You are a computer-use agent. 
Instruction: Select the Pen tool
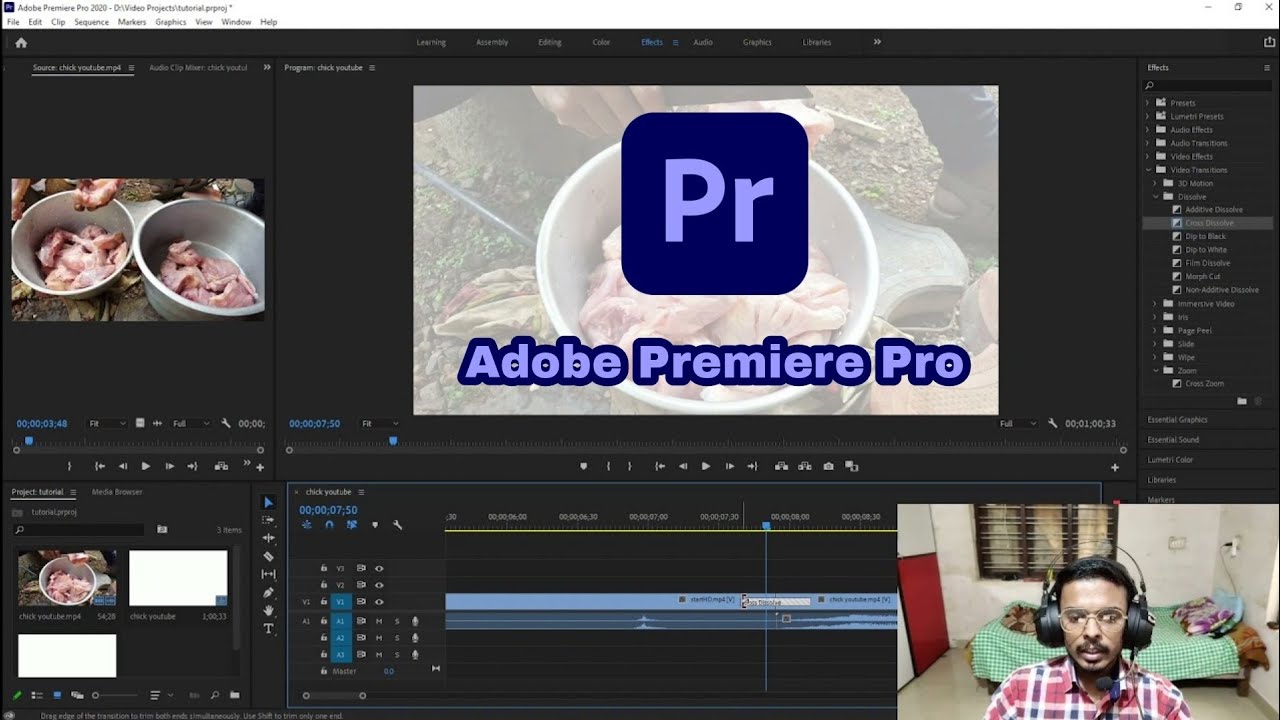[x=268, y=592]
